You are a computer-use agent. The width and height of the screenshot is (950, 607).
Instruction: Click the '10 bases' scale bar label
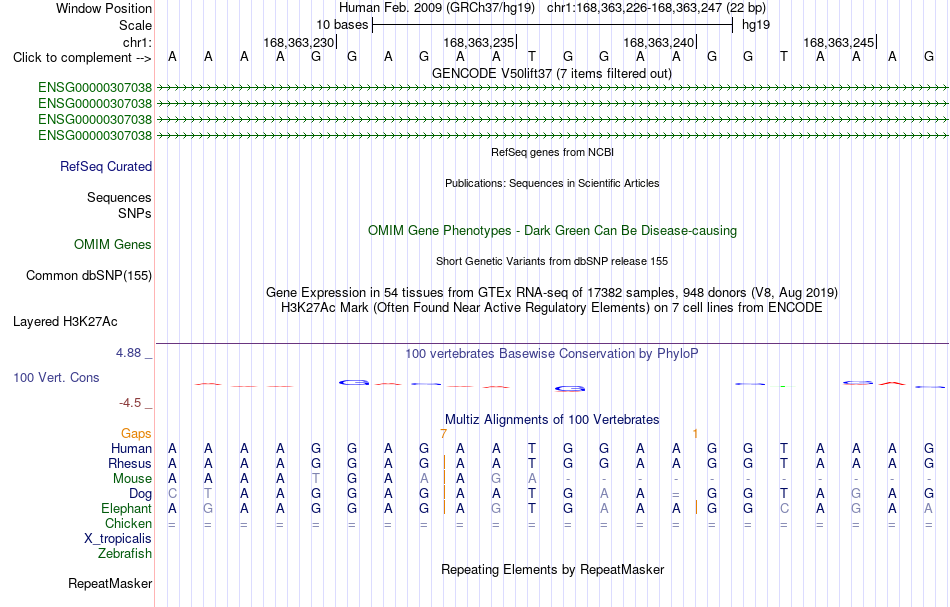point(342,25)
